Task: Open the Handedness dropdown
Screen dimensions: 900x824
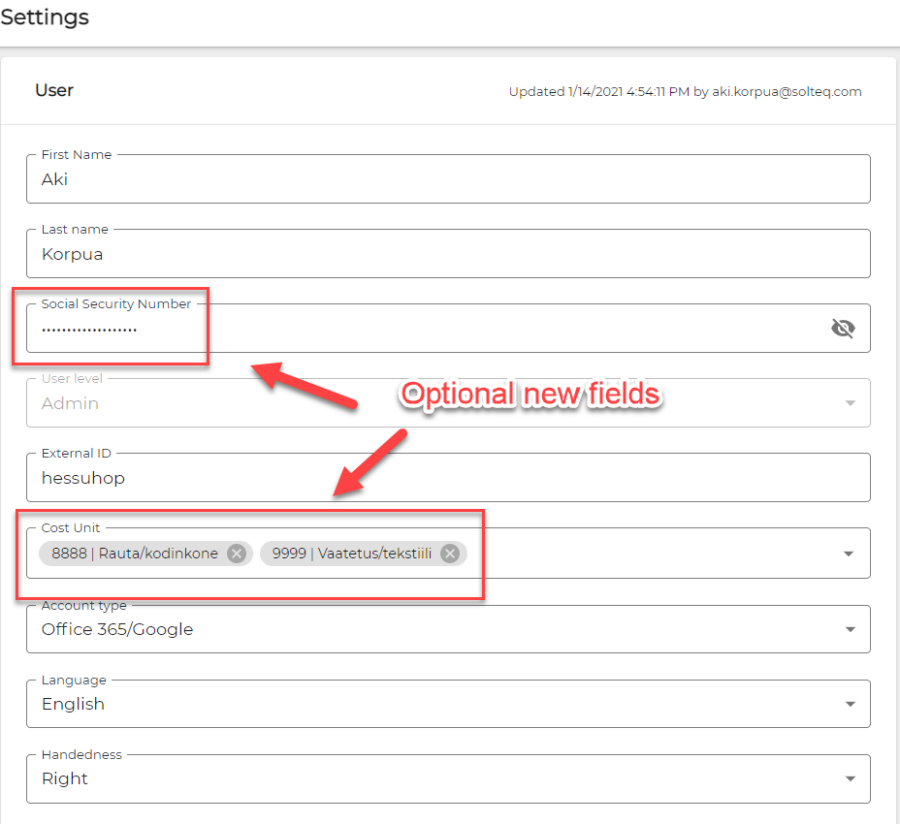Action: [850, 779]
